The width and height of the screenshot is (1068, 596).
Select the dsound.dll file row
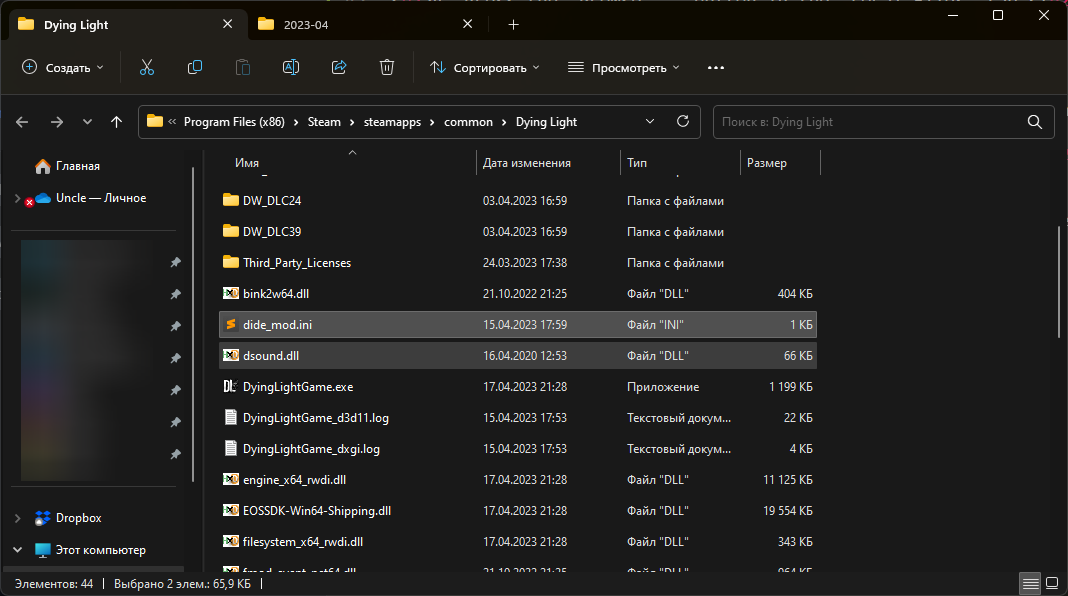[518, 356]
